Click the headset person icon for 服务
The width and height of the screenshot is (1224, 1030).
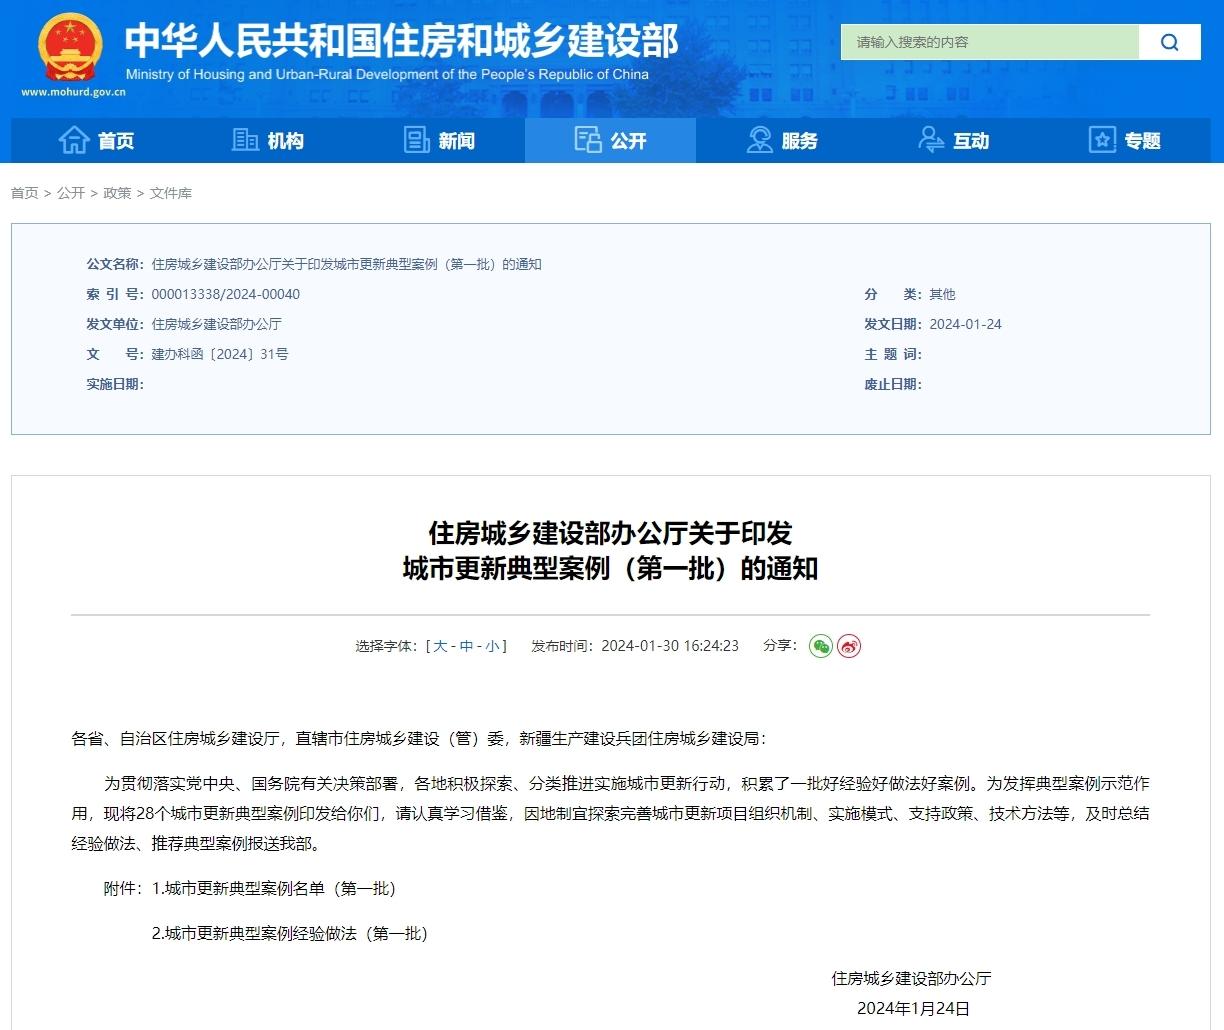tap(760, 141)
